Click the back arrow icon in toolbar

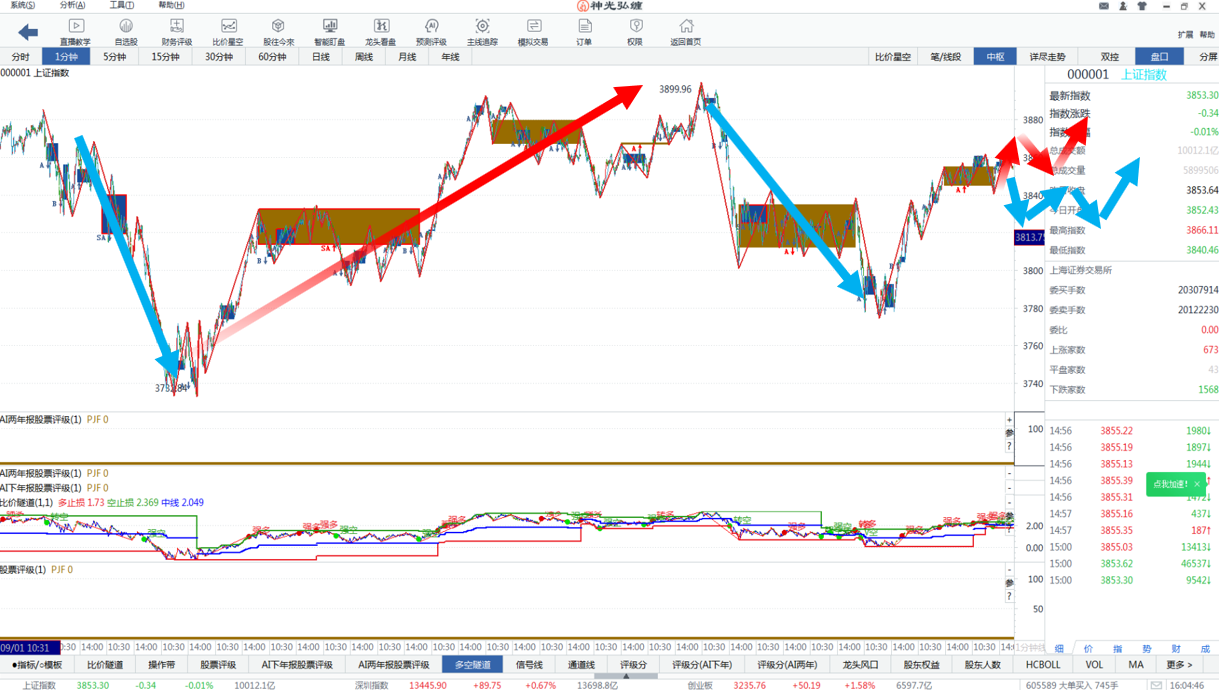click(28, 32)
